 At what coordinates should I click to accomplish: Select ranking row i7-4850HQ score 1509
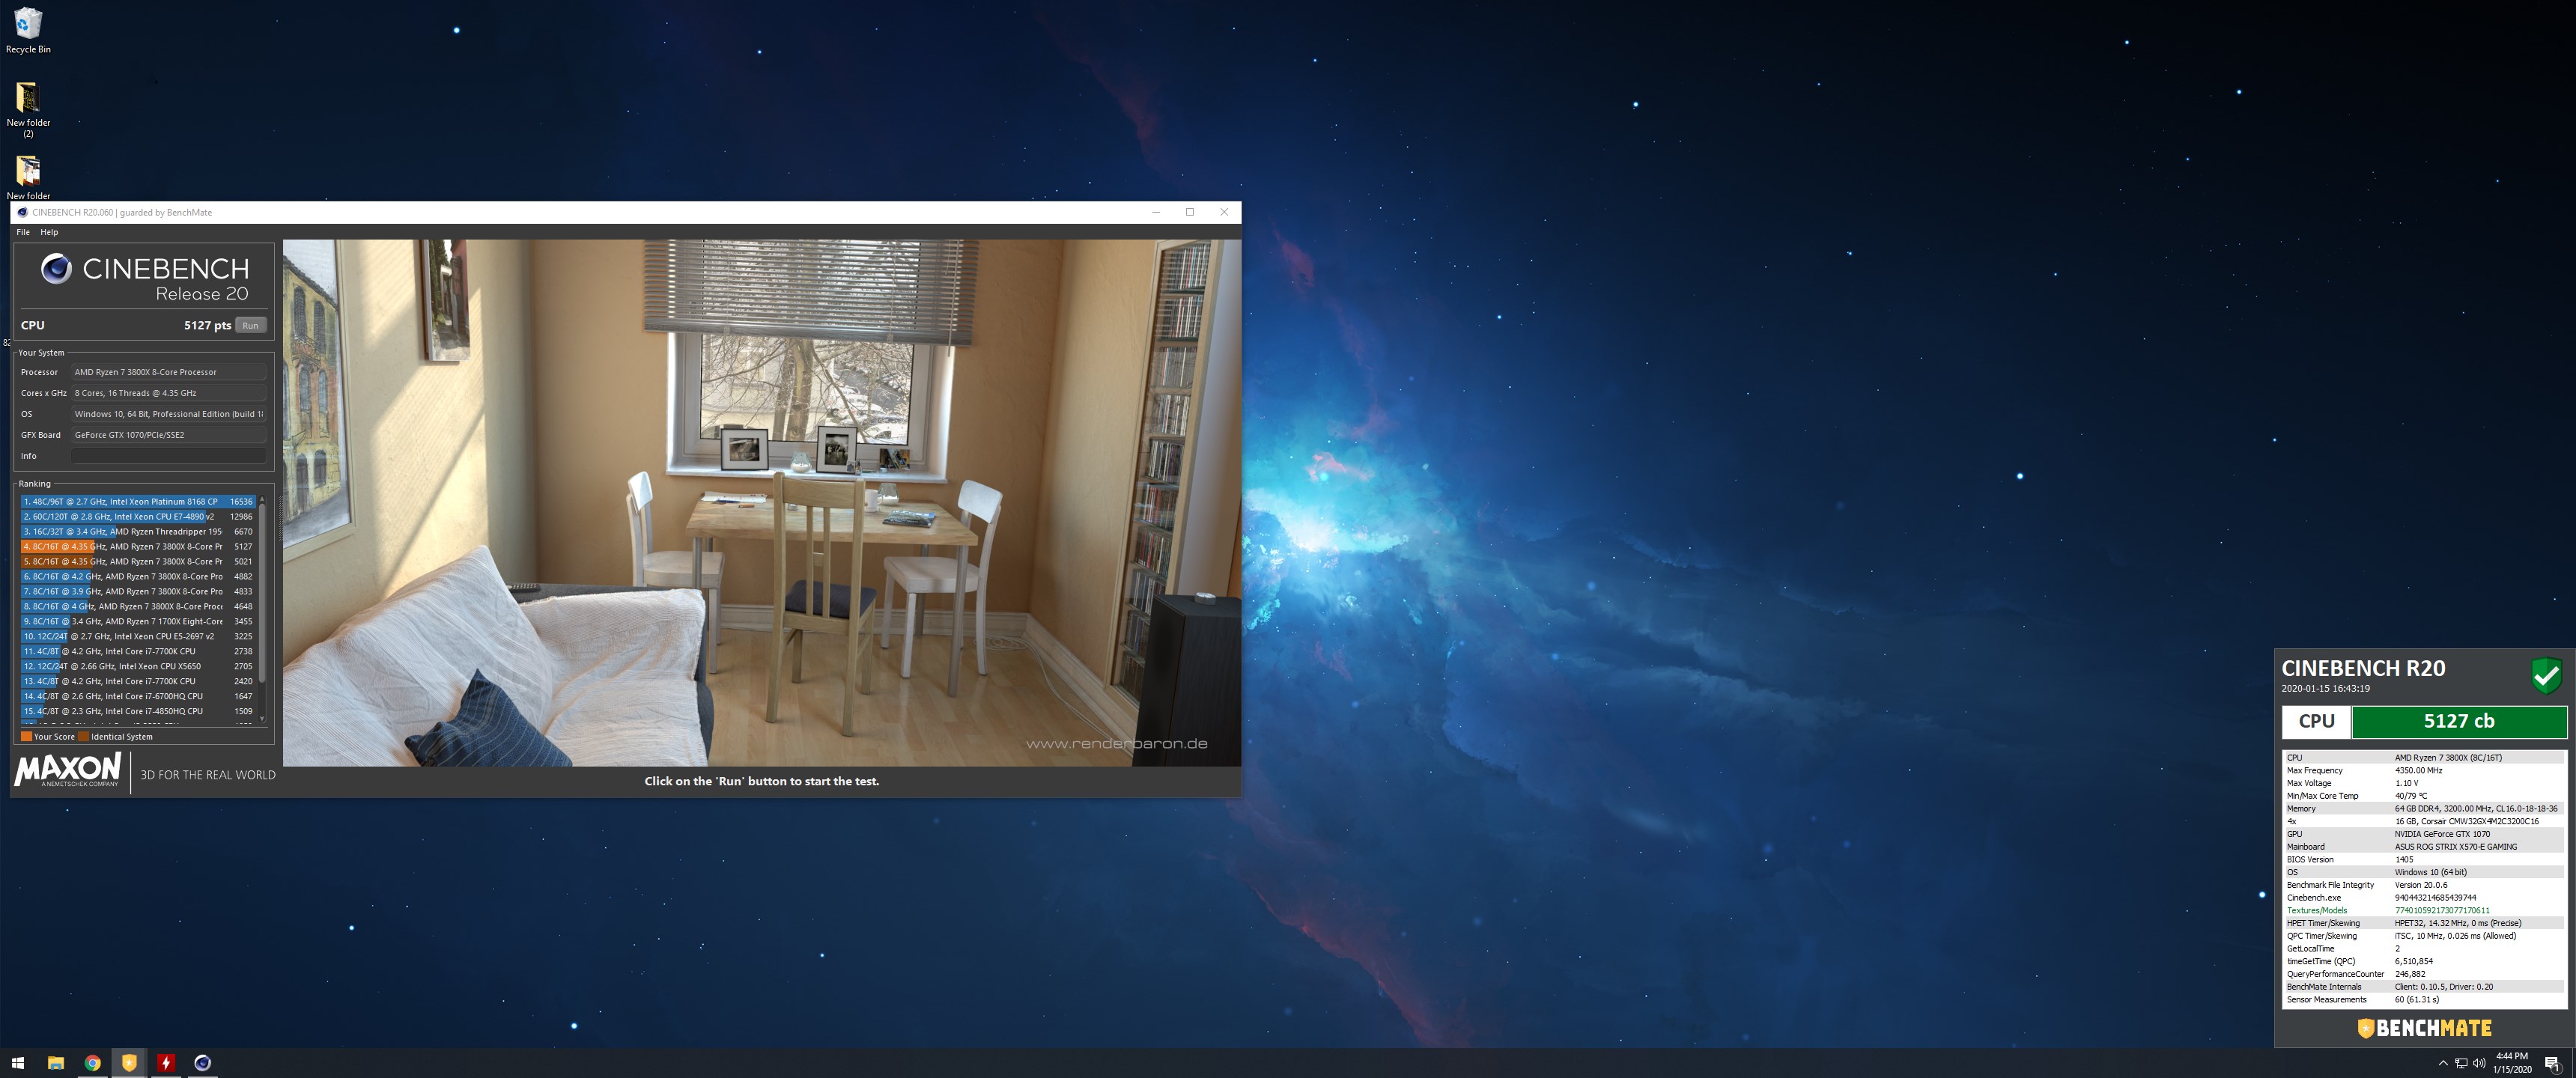pyautogui.click(x=138, y=712)
